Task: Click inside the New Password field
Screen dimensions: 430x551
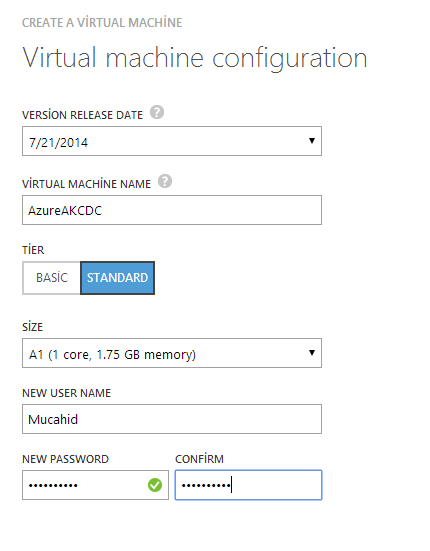Action: click(x=95, y=485)
